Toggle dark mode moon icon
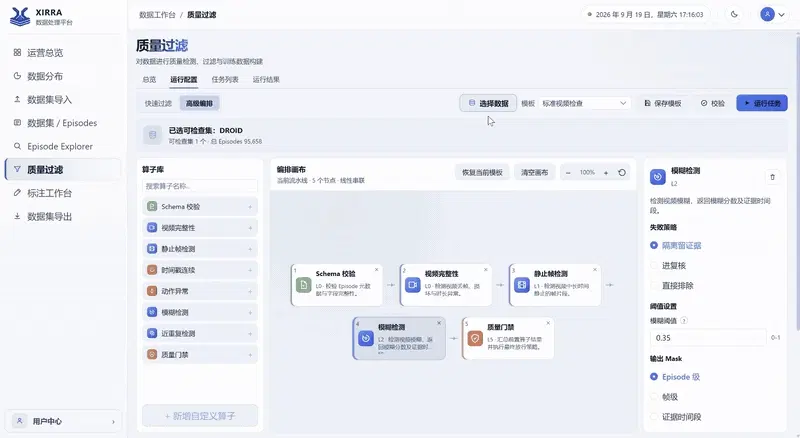The height and width of the screenshot is (438, 800). tap(734, 14)
